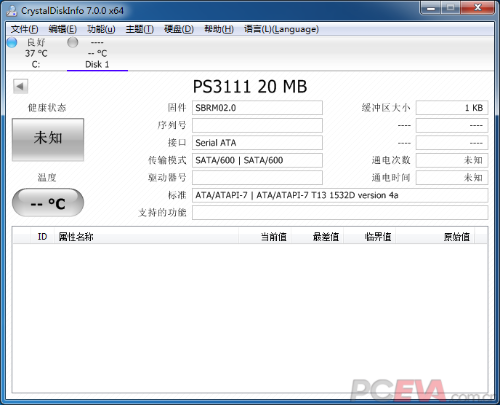Click the empty serial number field
The width and height of the screenshot is (500, 405).
pyautogui.click(x=257, y=125)
